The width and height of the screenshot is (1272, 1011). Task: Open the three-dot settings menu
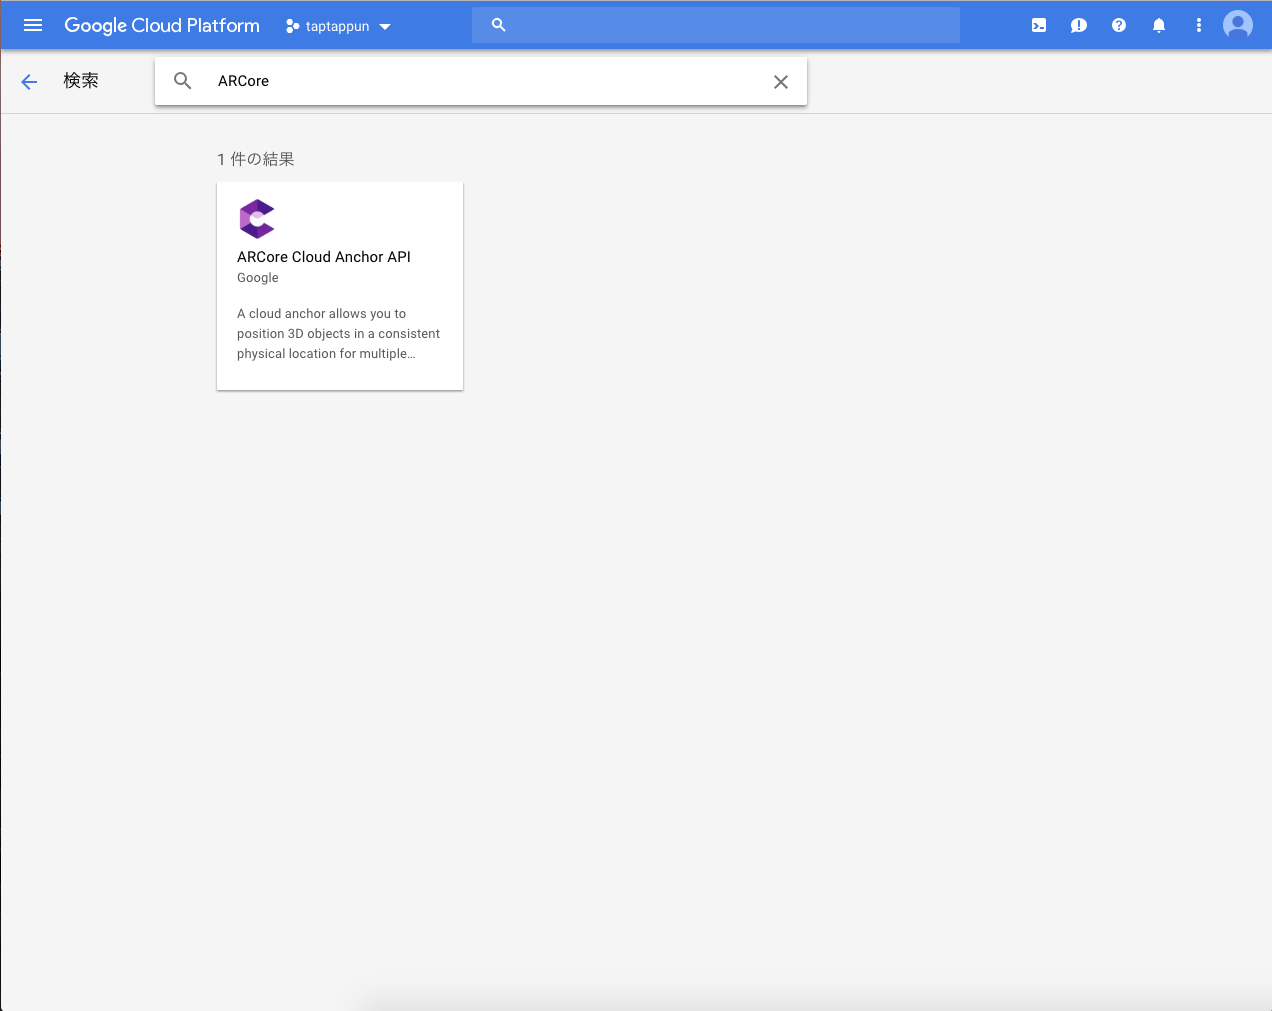click(1198, 25)
